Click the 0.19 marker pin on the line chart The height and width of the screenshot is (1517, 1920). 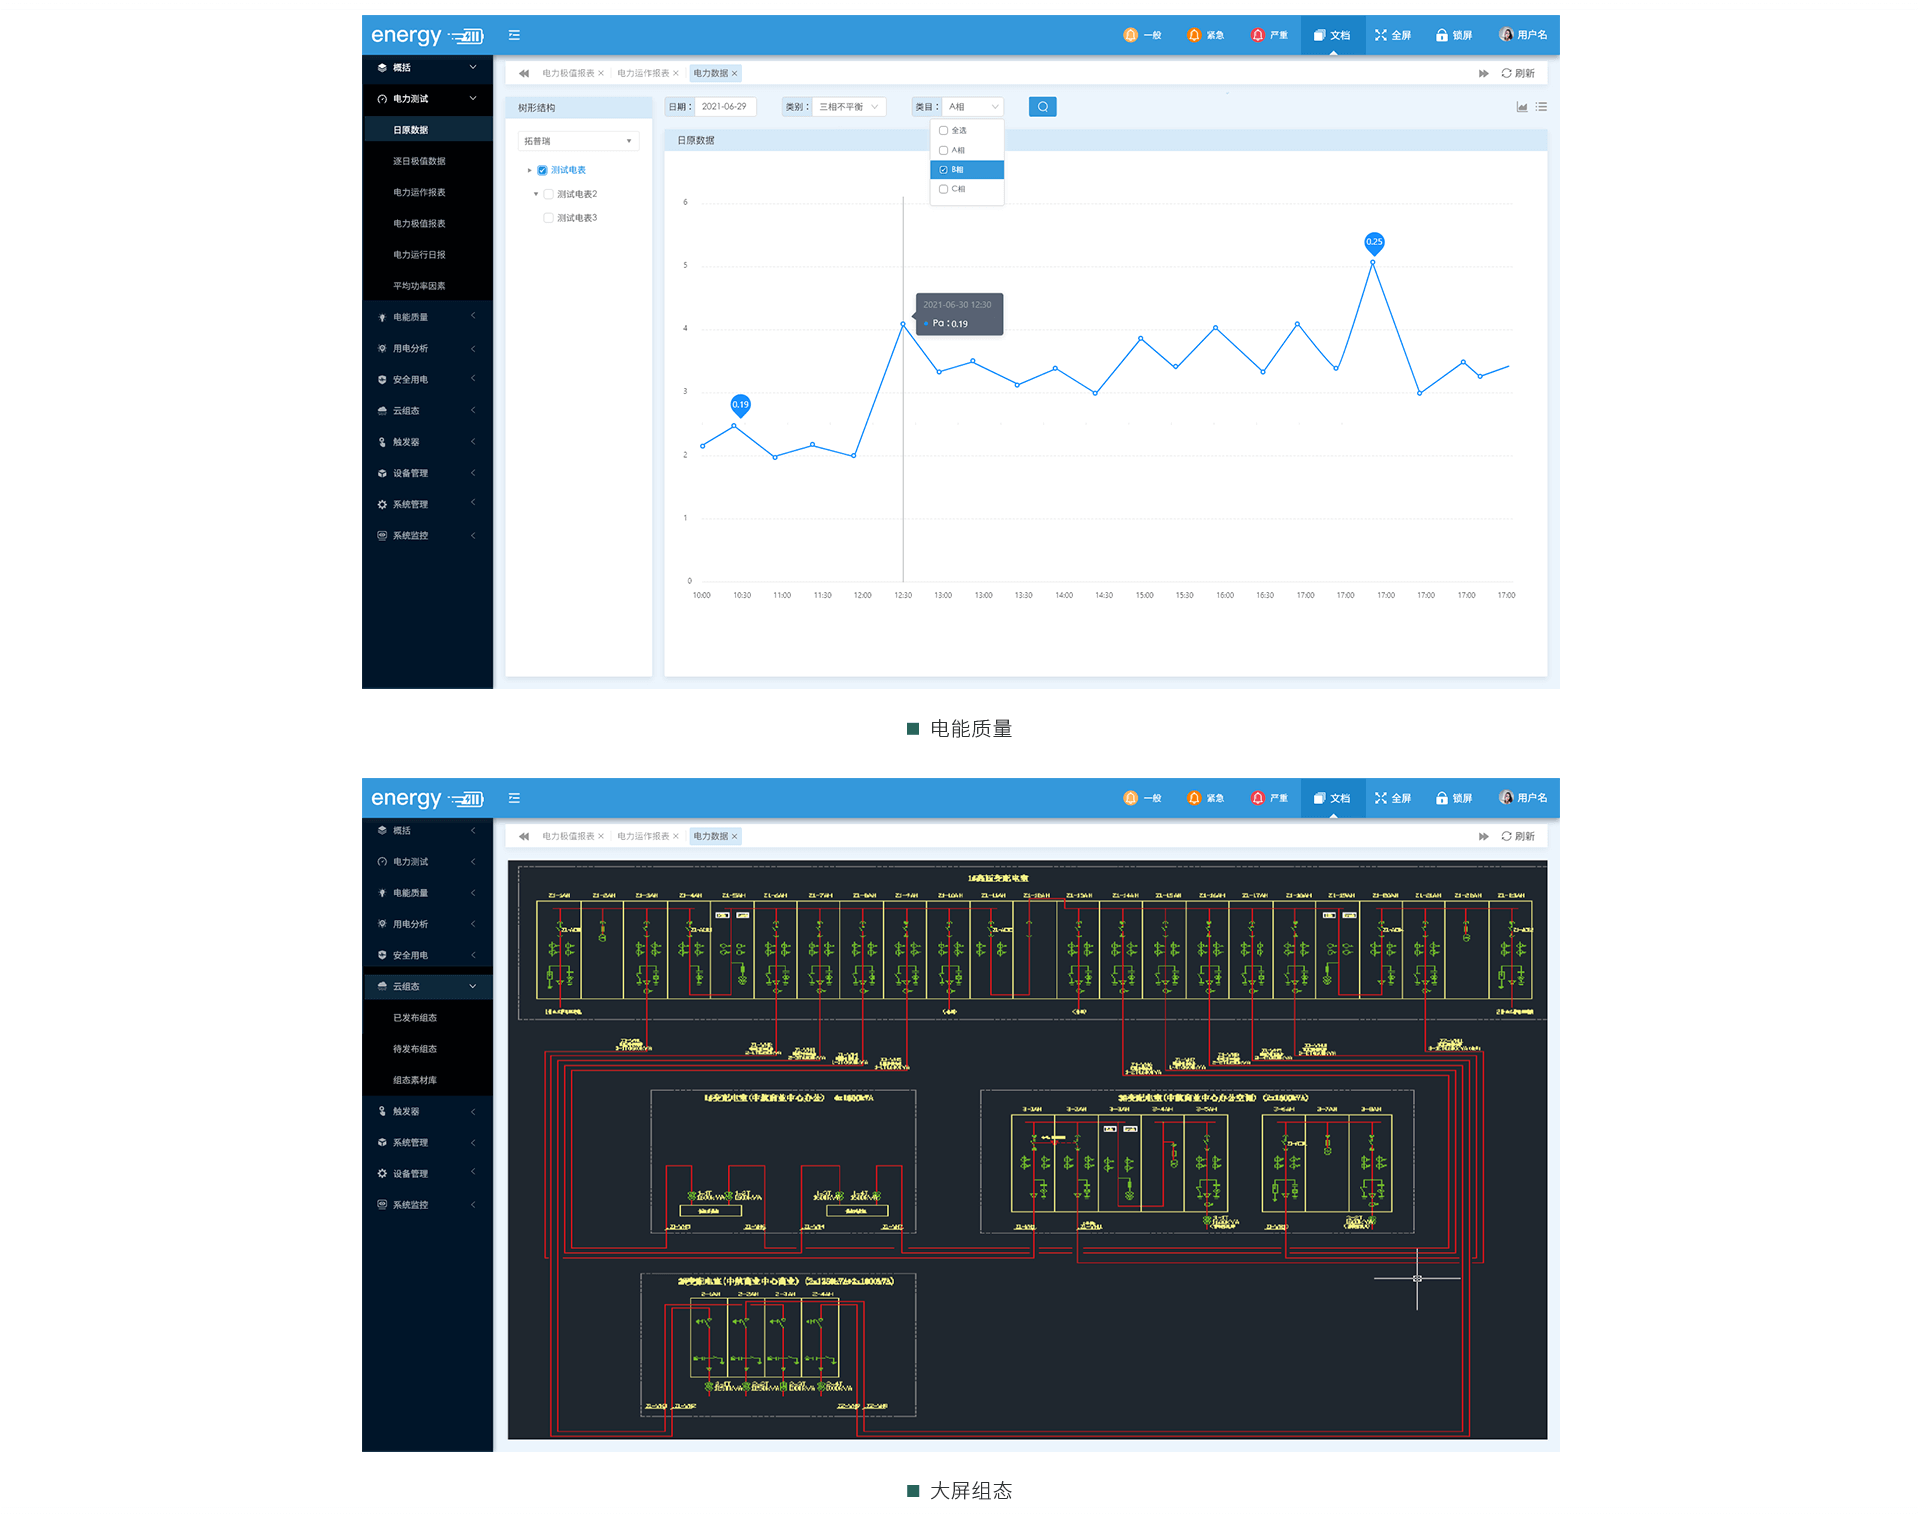point(740,405)
